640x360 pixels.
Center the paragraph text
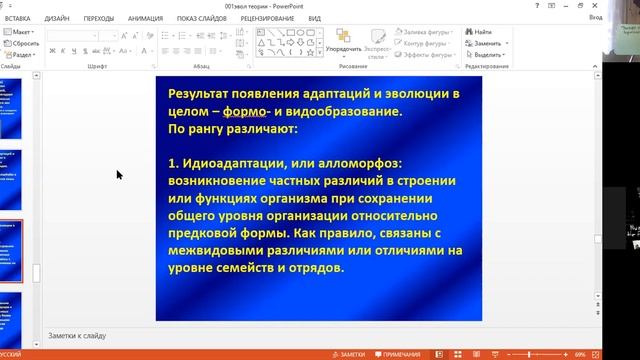point(176,51)
